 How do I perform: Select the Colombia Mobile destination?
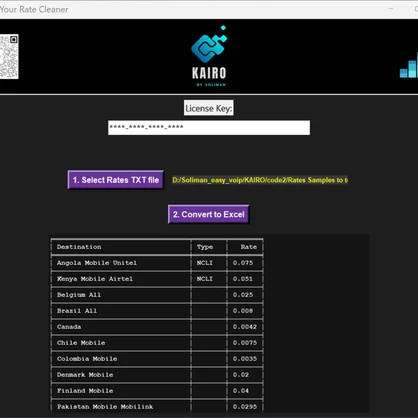[x=87, y=359]
